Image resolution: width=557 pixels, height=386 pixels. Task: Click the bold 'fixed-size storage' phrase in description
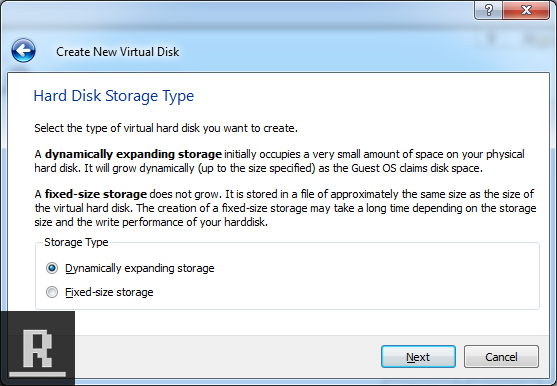click(96, 194)
